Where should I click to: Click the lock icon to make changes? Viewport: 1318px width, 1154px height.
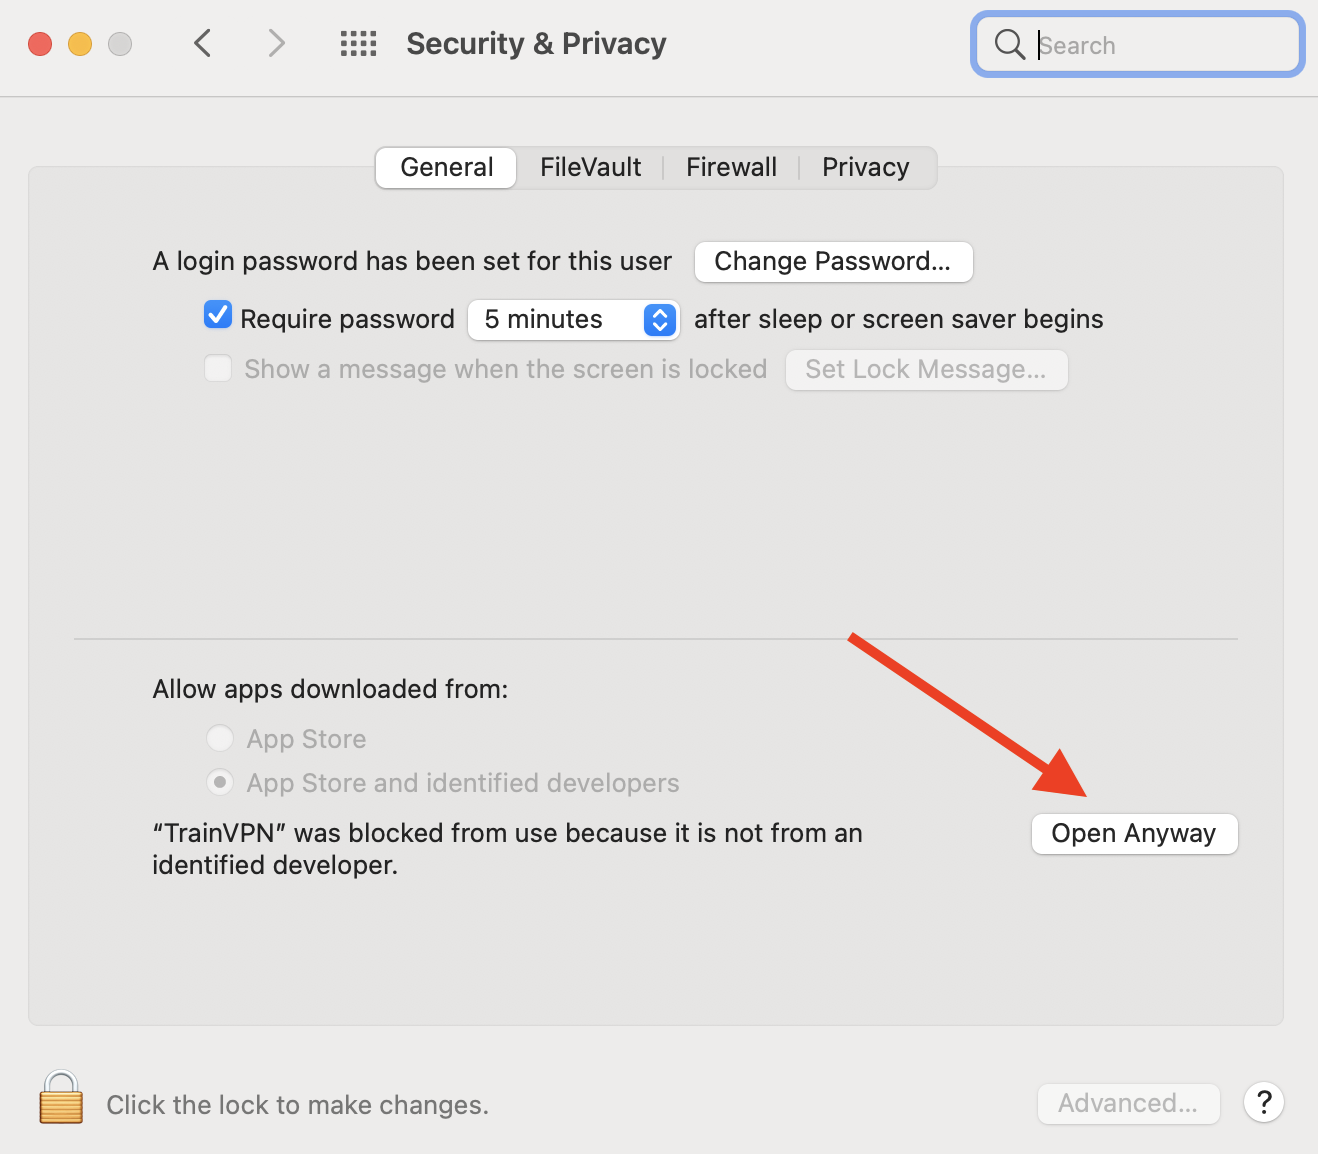tap(61, 1098)
